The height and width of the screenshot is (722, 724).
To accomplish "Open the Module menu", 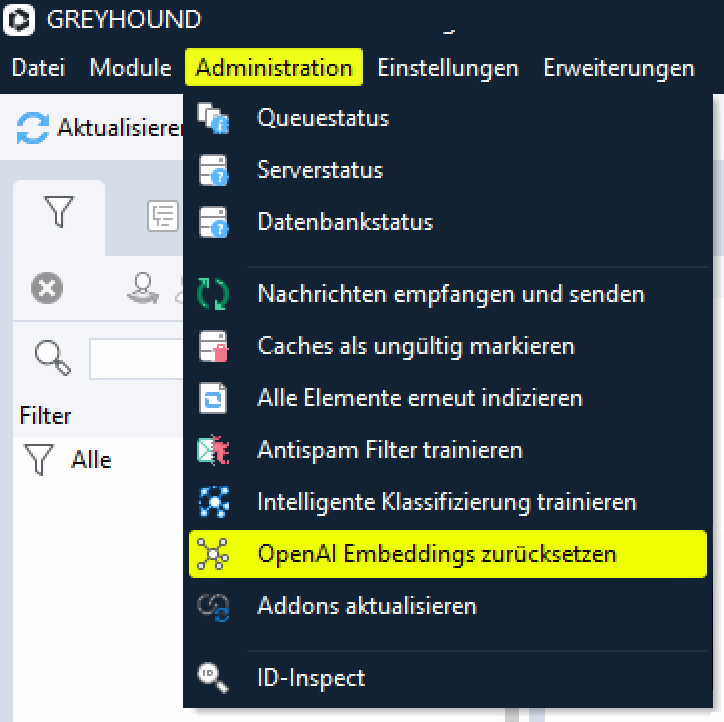I will click(x=130, y=68).
